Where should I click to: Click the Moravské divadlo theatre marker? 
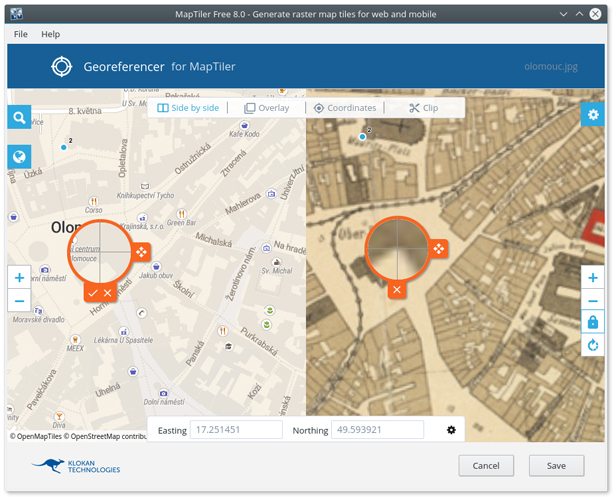click(38, 310)
